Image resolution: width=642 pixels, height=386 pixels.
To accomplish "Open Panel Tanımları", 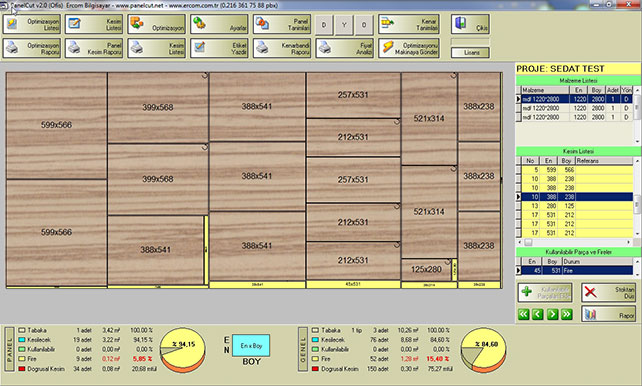I will tap(282, 25).
